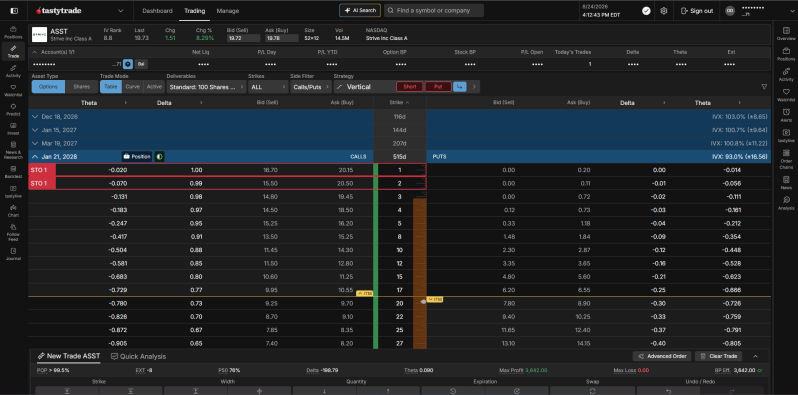The image size is (798, 395).
Task: Select Shares asset type
Action: [81, 87]
